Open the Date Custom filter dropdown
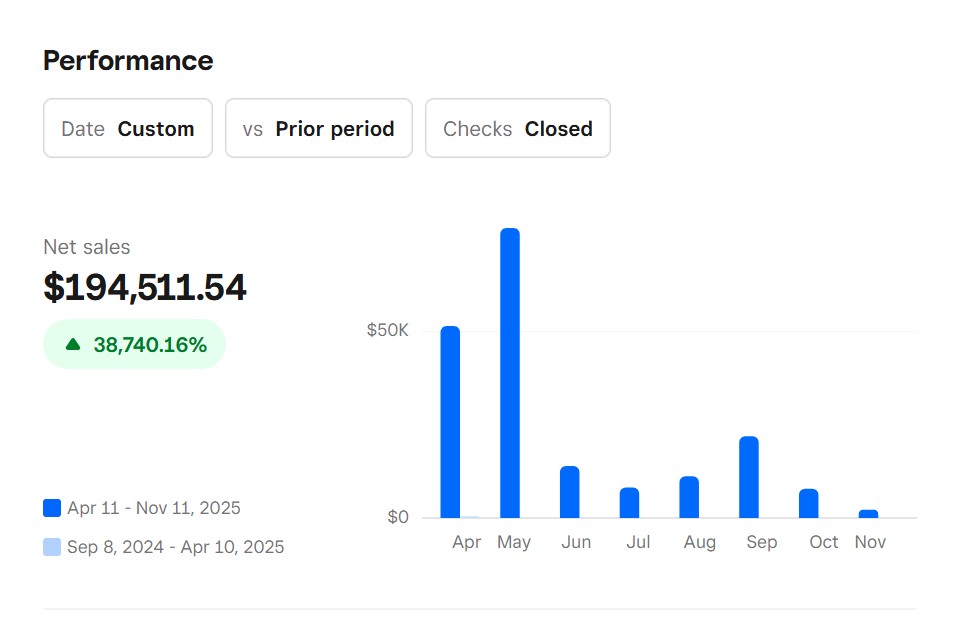The width and height of the screenshot is (961, 619). tap(128, 128)
